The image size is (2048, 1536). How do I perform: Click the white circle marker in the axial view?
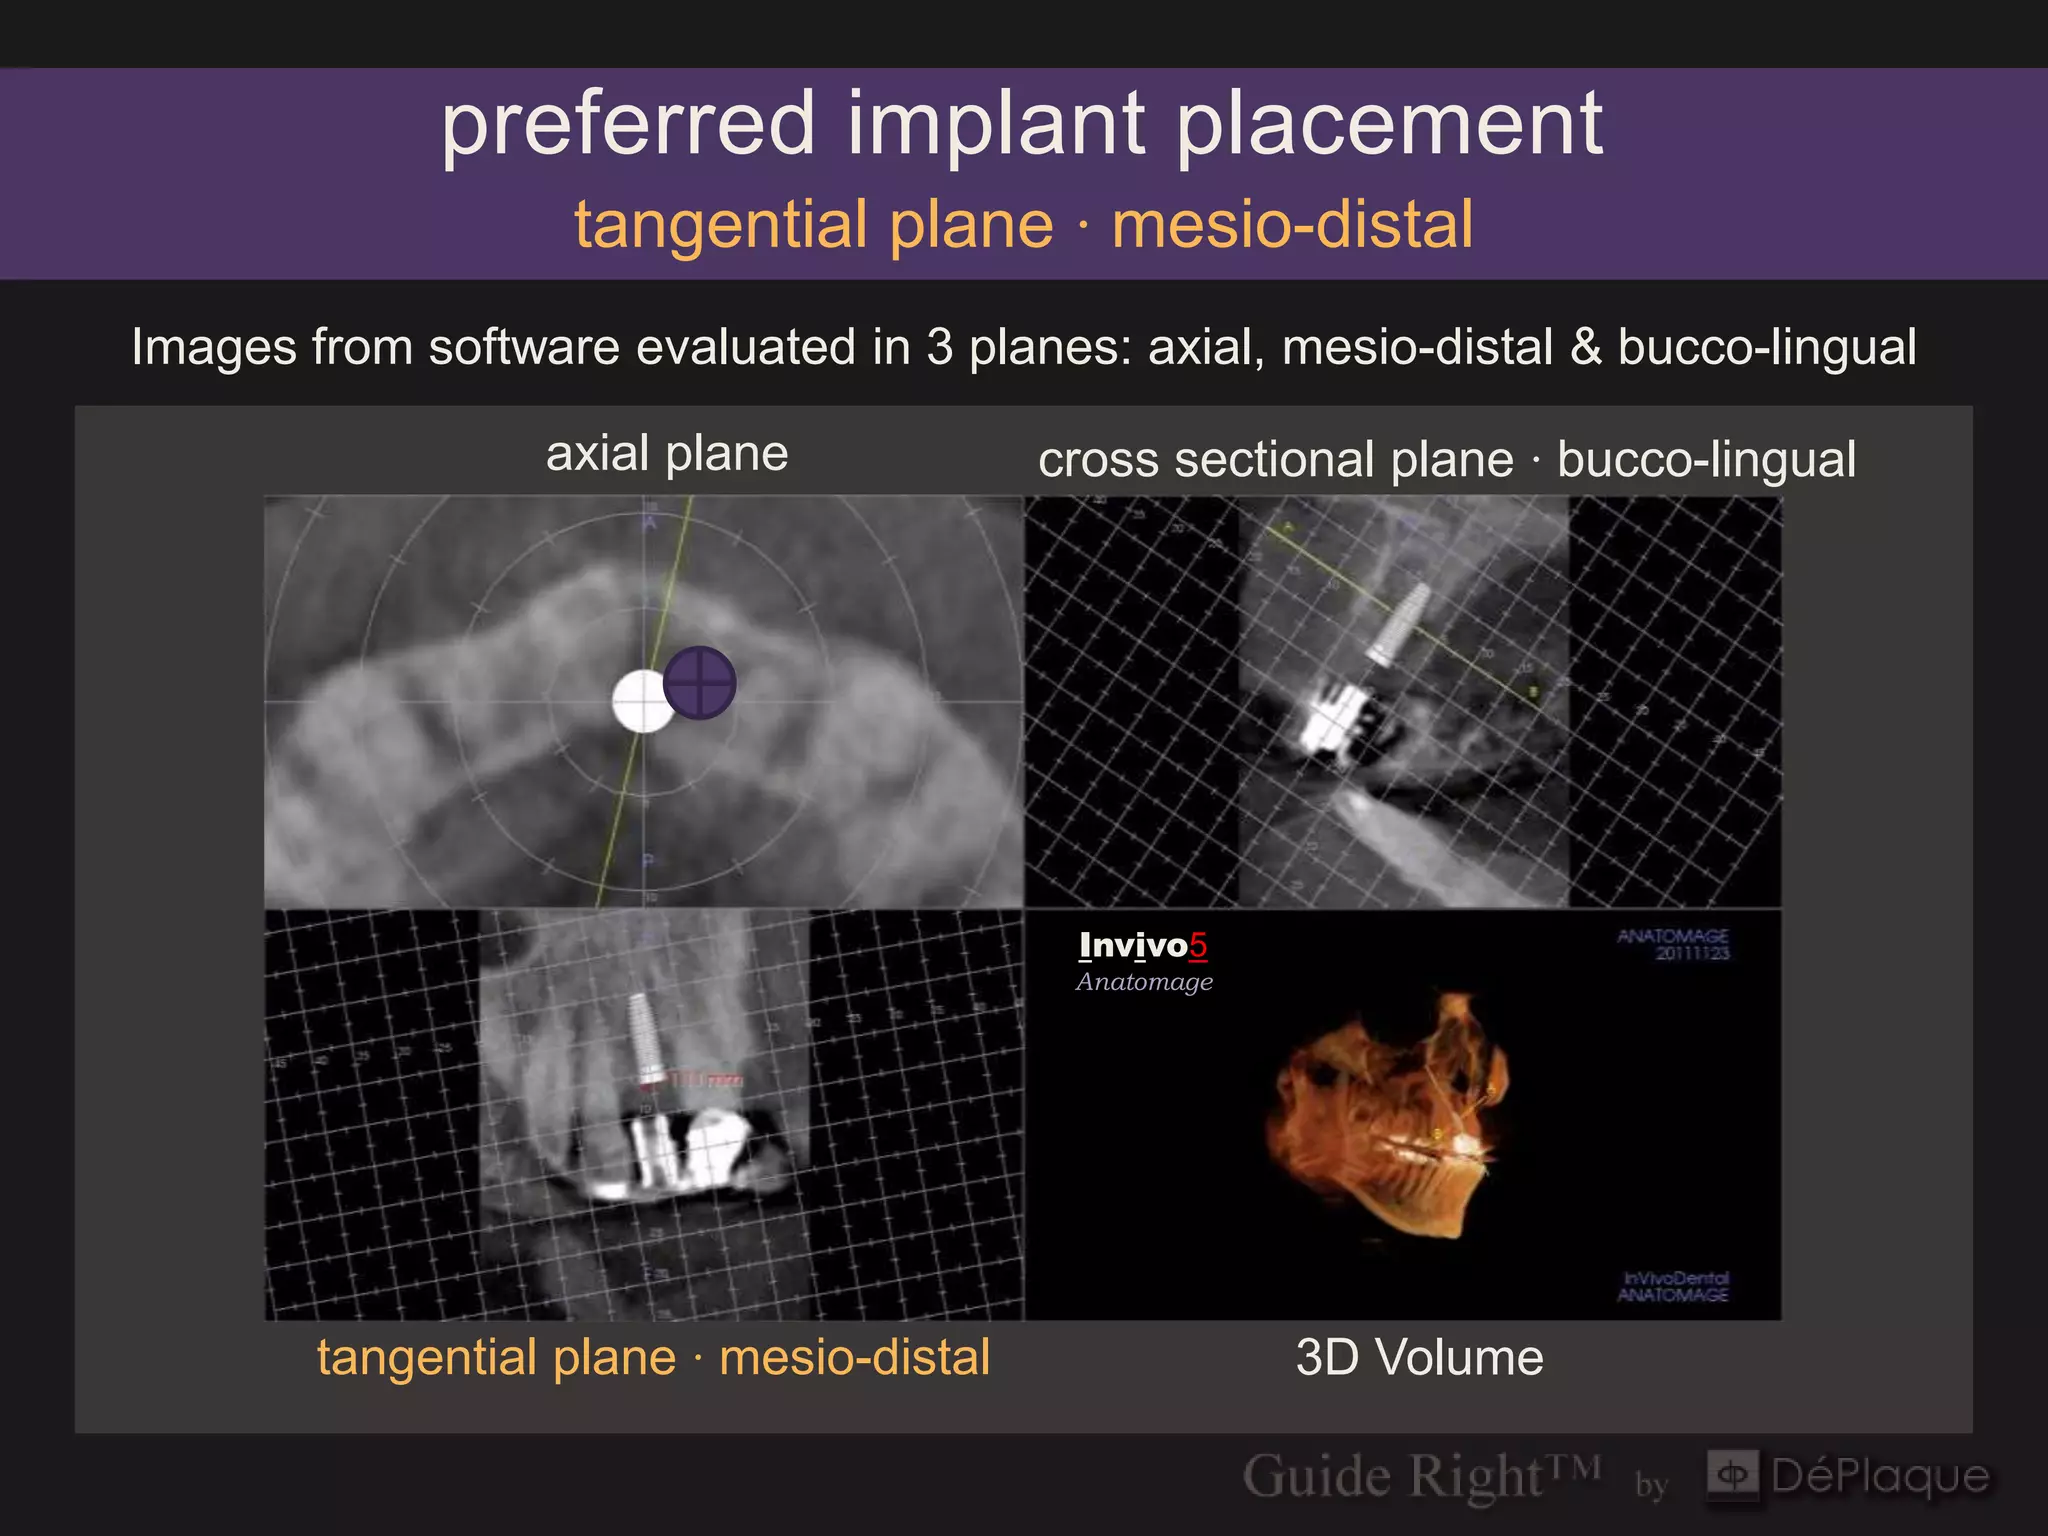[642, 701]
